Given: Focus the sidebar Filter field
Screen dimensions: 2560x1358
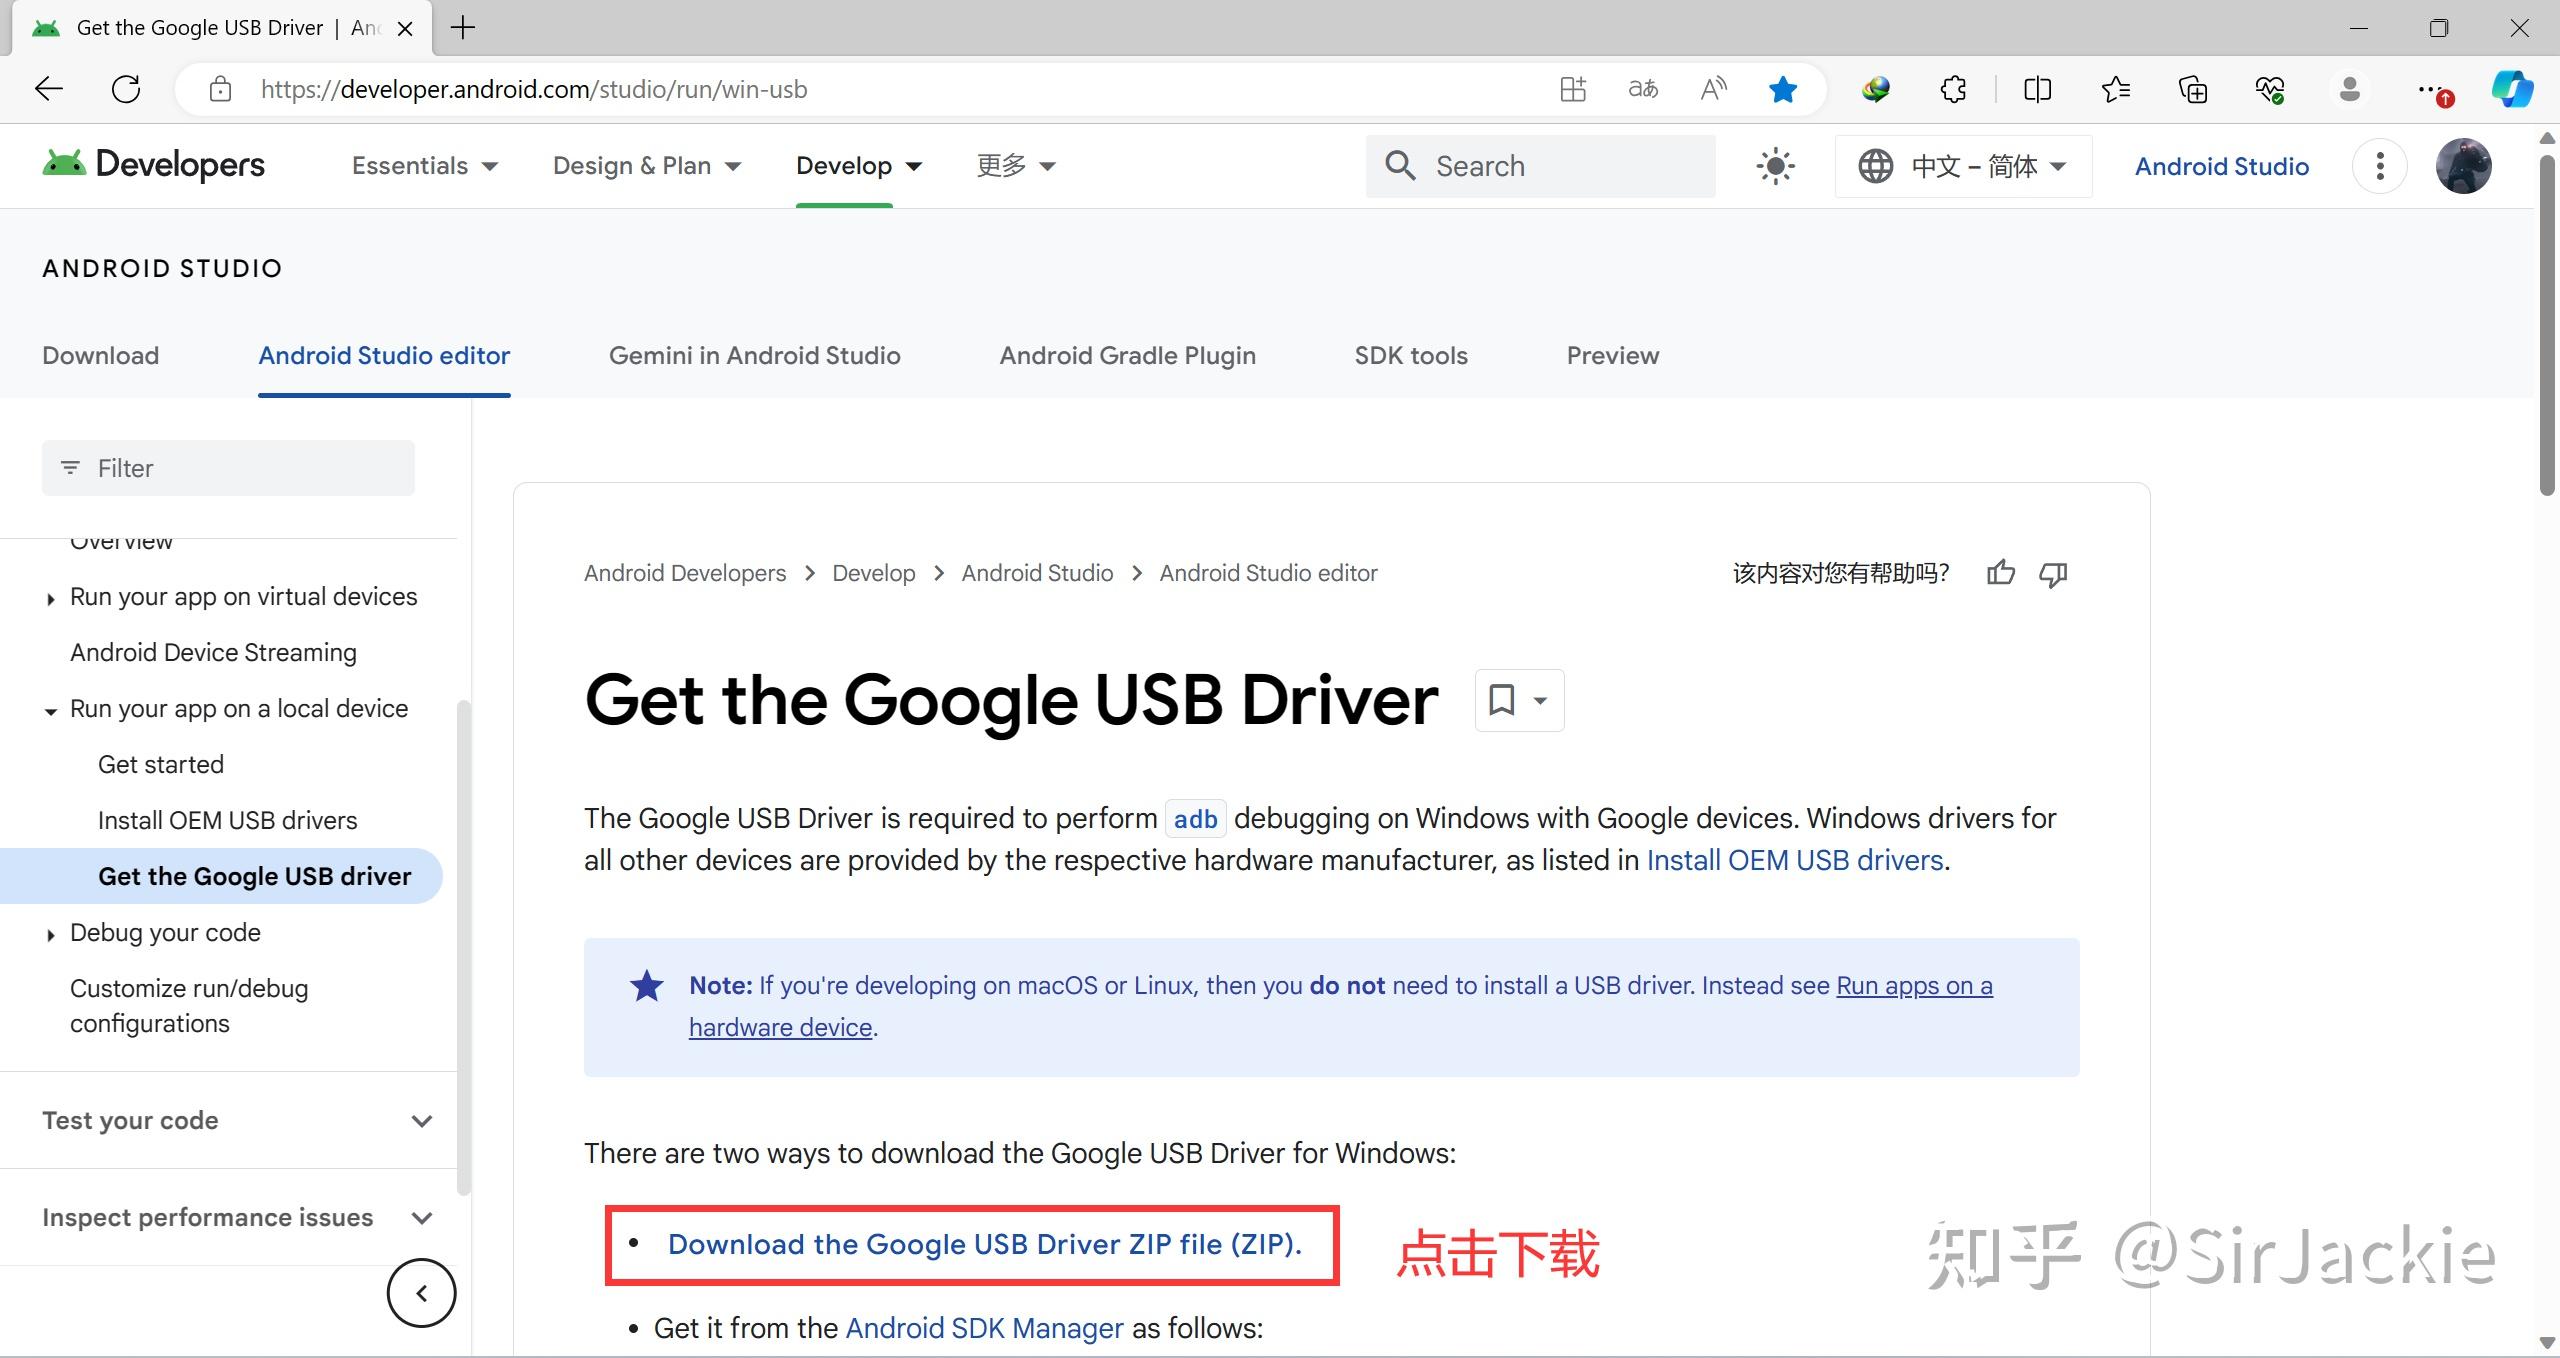Looking at the screenshot, I should (x=228, y=468).
